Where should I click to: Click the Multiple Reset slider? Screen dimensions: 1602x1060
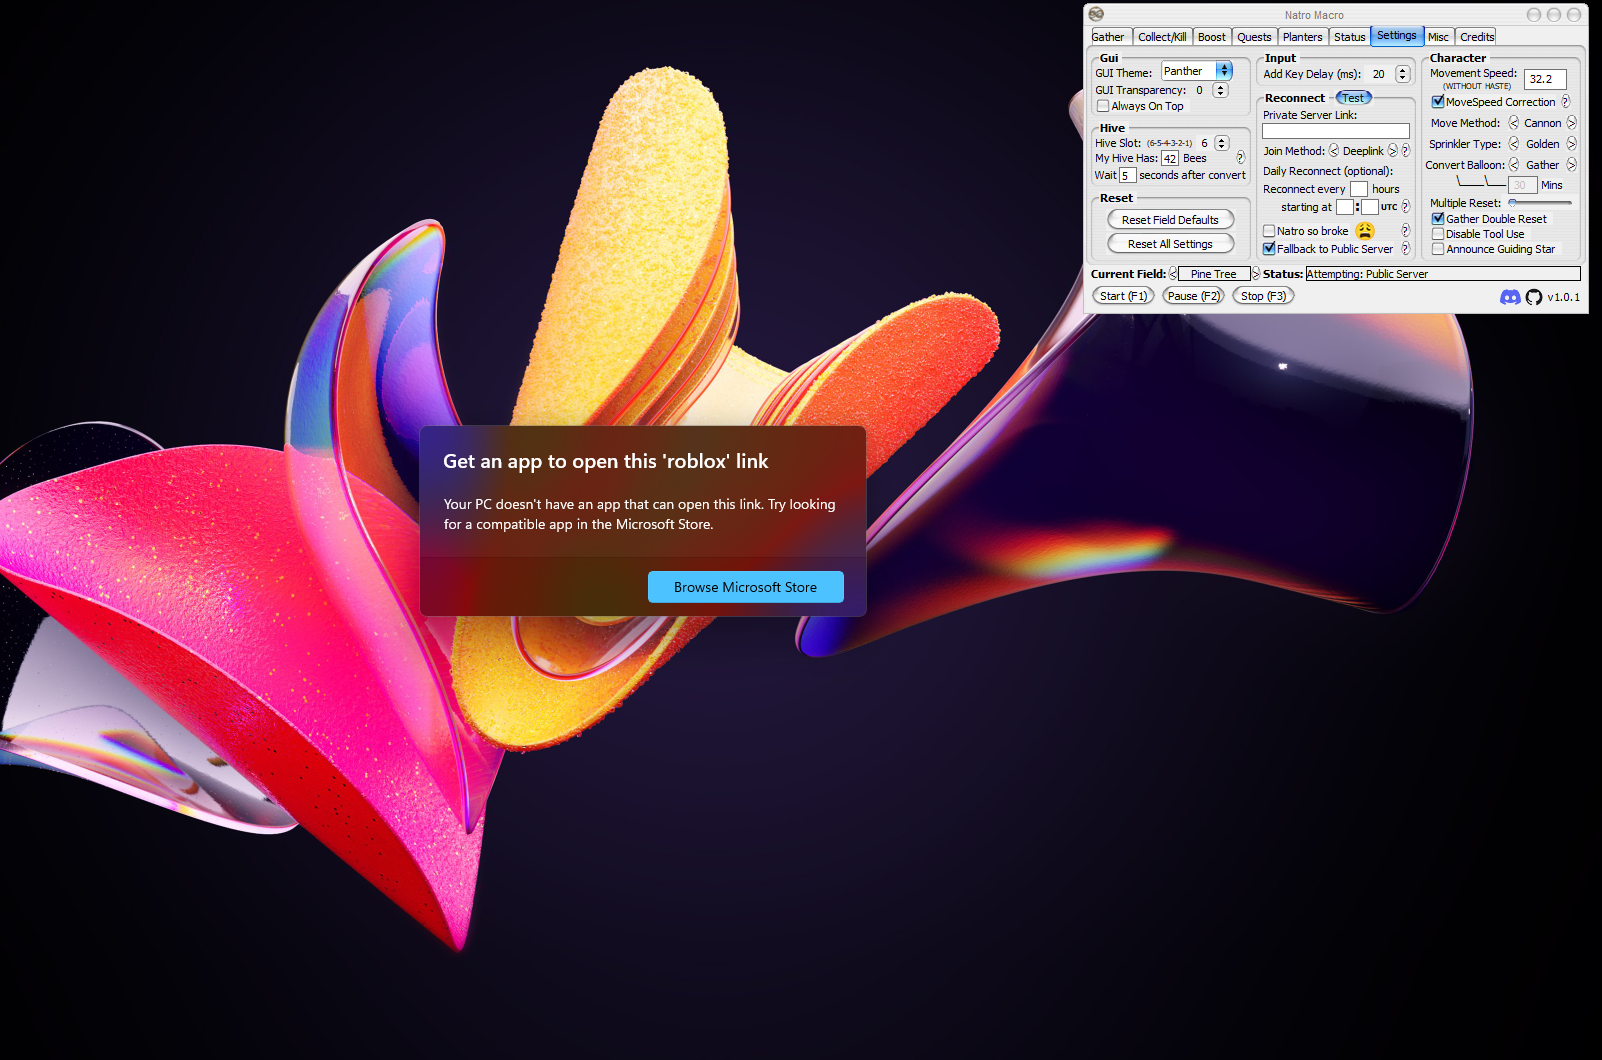(1540, 203)
